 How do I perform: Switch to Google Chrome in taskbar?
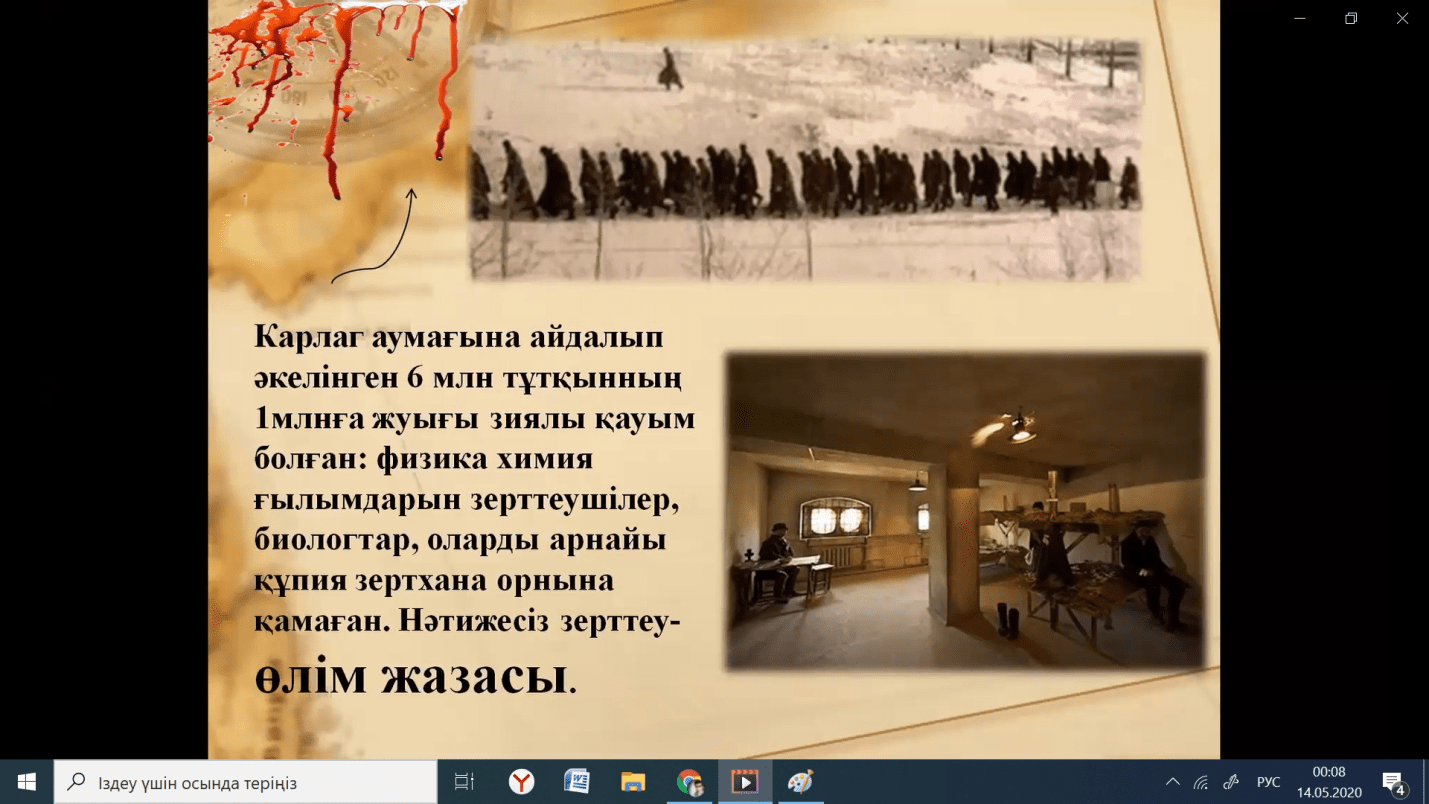689,782
